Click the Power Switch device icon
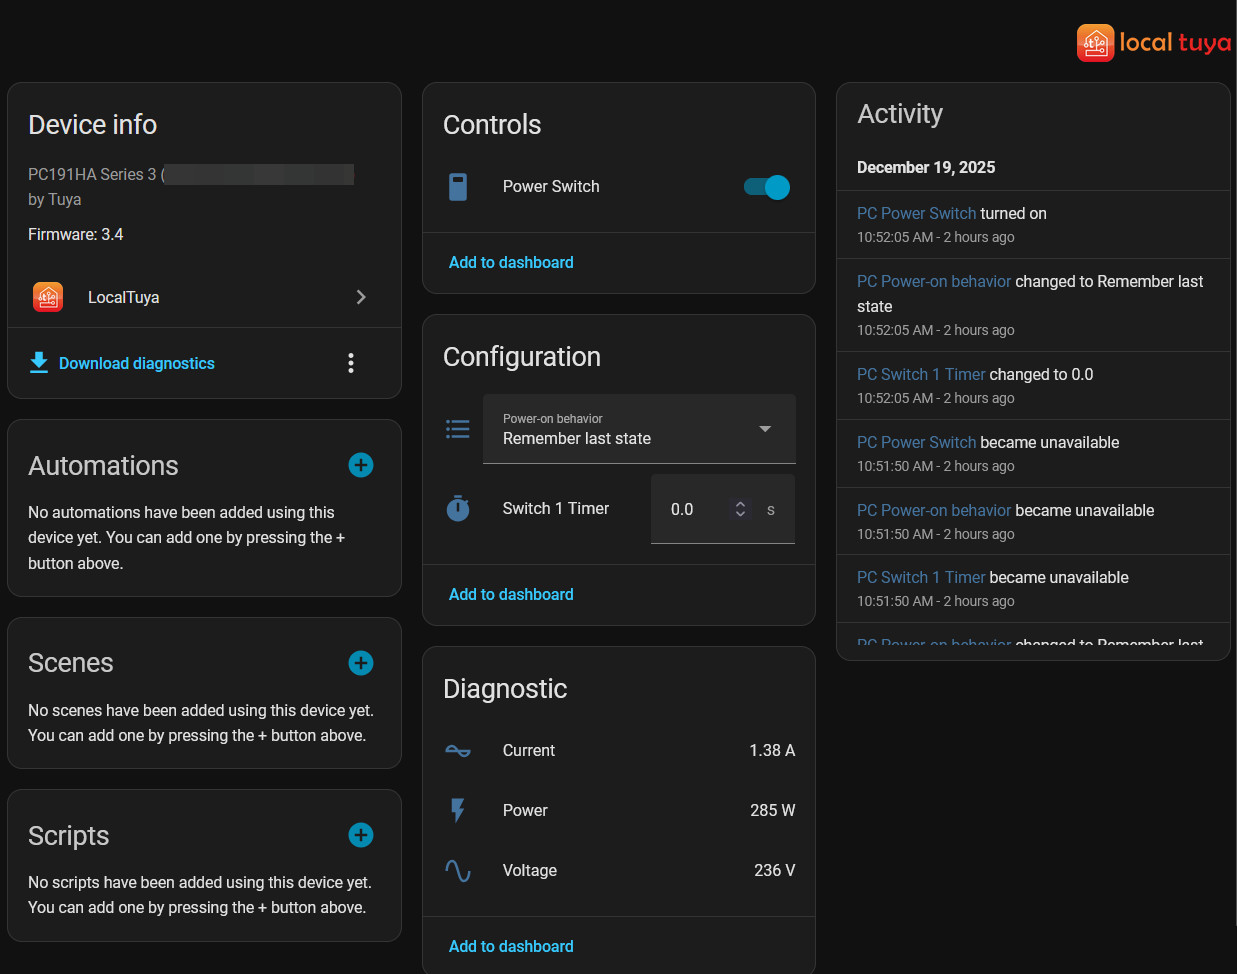This screenshot has width=1237, height=974. [458, 187]
